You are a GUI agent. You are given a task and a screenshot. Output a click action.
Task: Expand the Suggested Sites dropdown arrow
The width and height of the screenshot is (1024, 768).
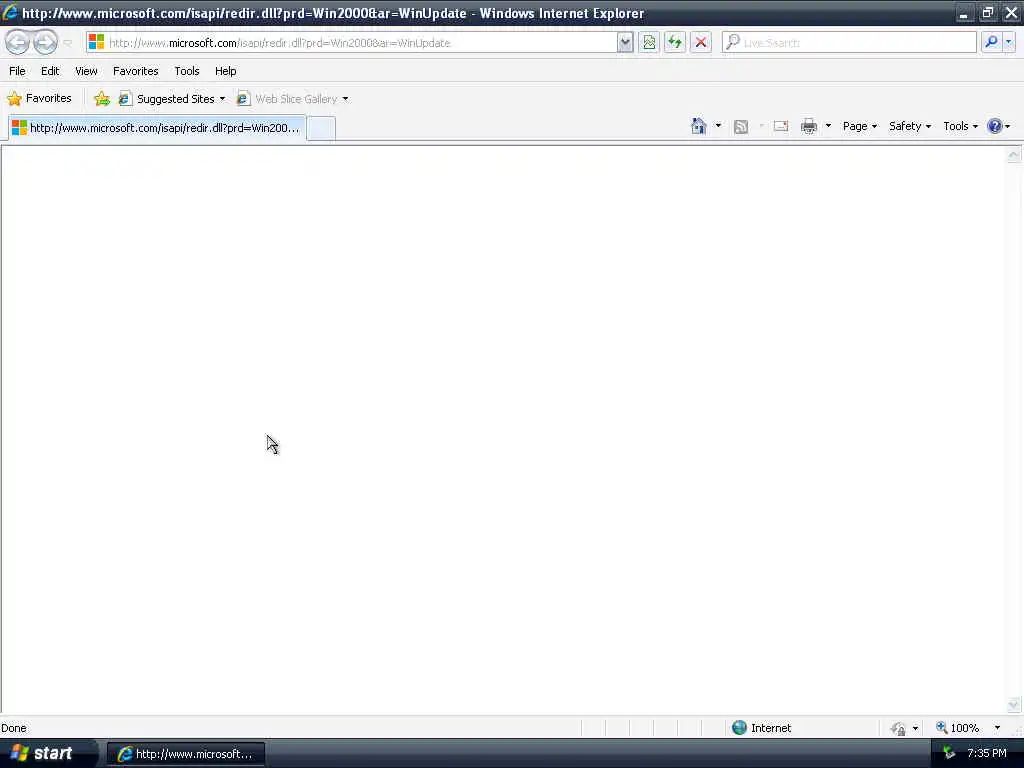click(222, 99)
